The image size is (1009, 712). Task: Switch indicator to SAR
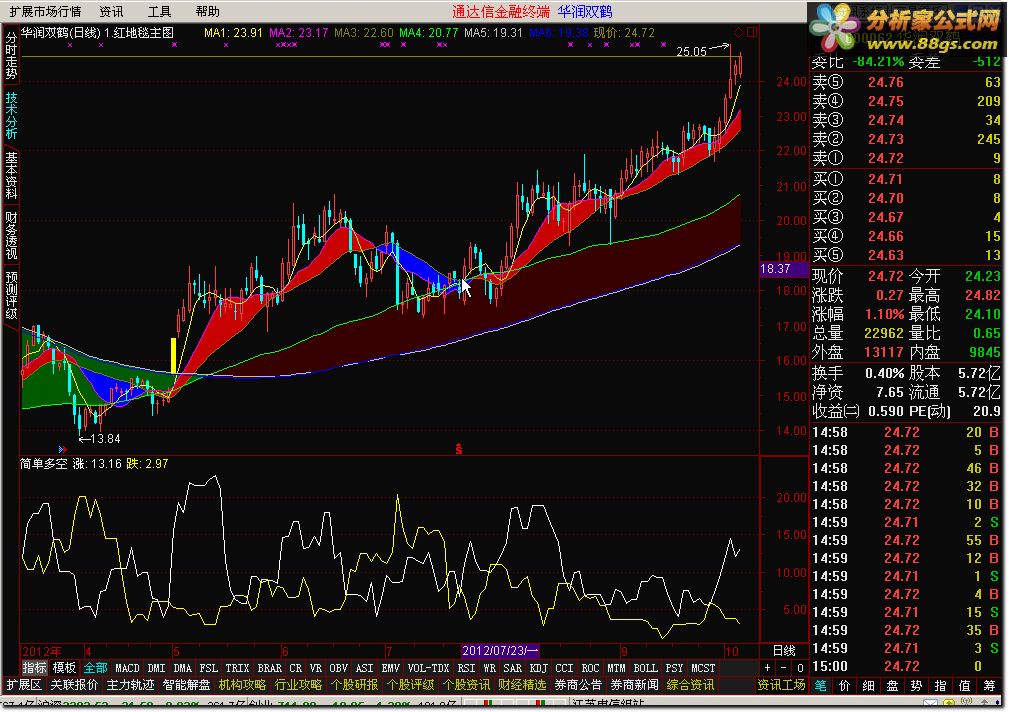click(x=512, y=668)
